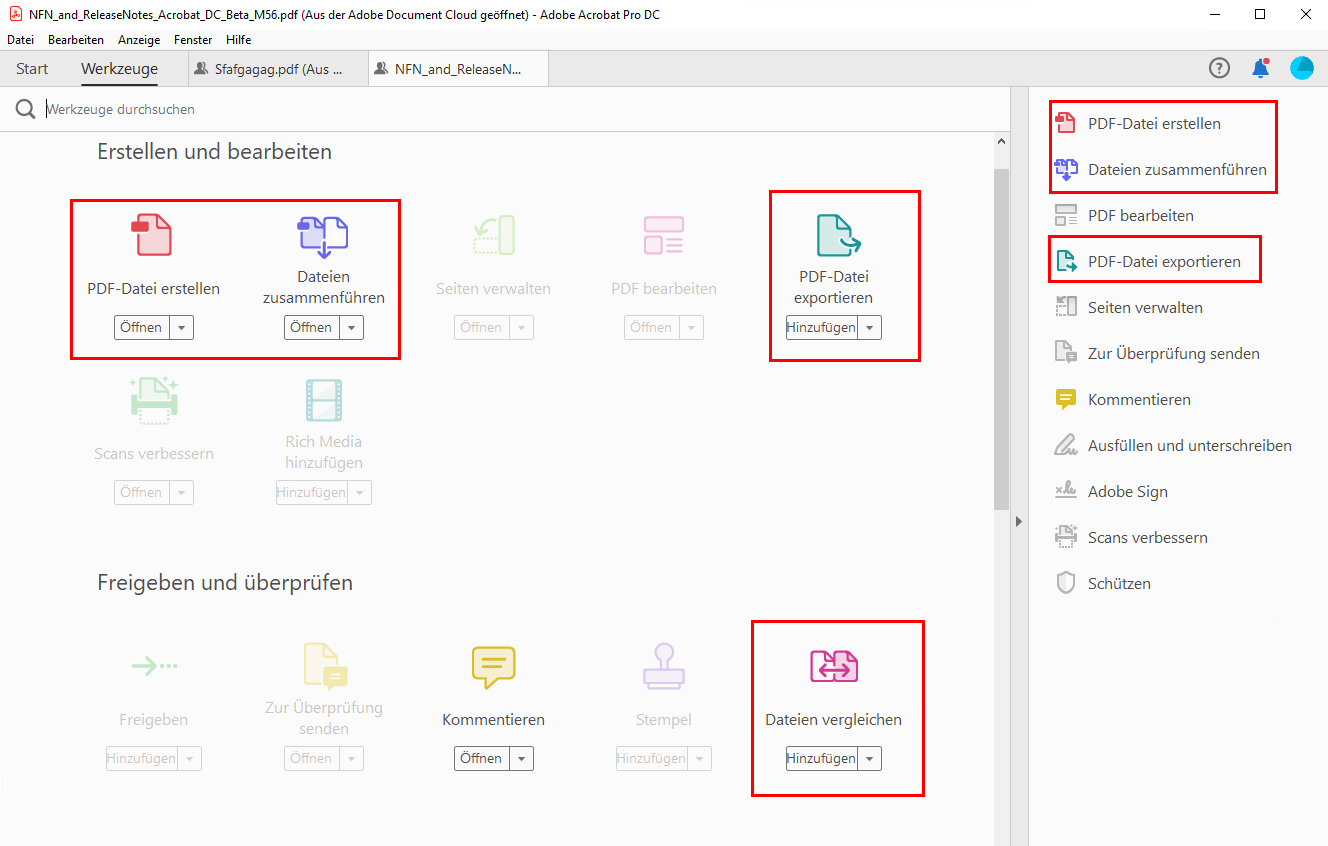Expand the dropdown arrow under Rich Media hinzufügen
The width and height of the screenshot is (1328, 846).
coord(359,492)
